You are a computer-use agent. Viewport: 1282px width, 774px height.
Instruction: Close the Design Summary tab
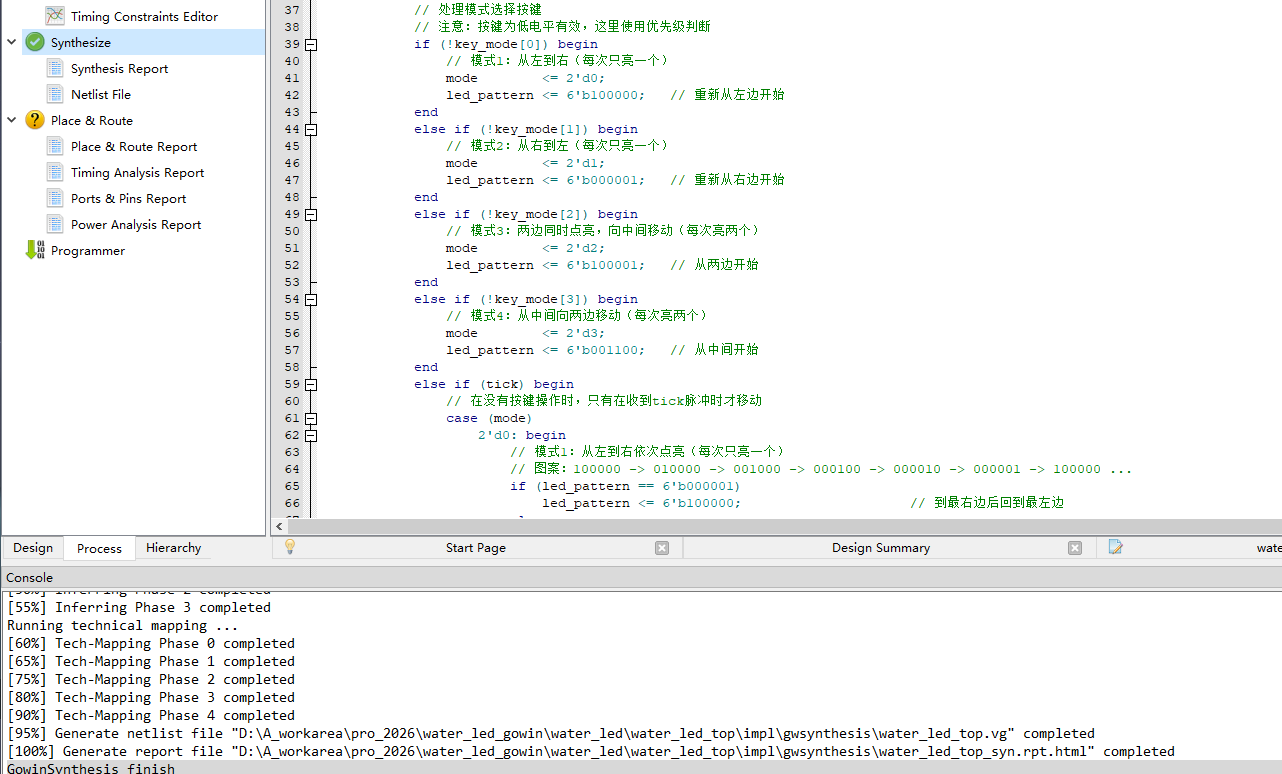pyautogui.click(x=1075, y=548)
